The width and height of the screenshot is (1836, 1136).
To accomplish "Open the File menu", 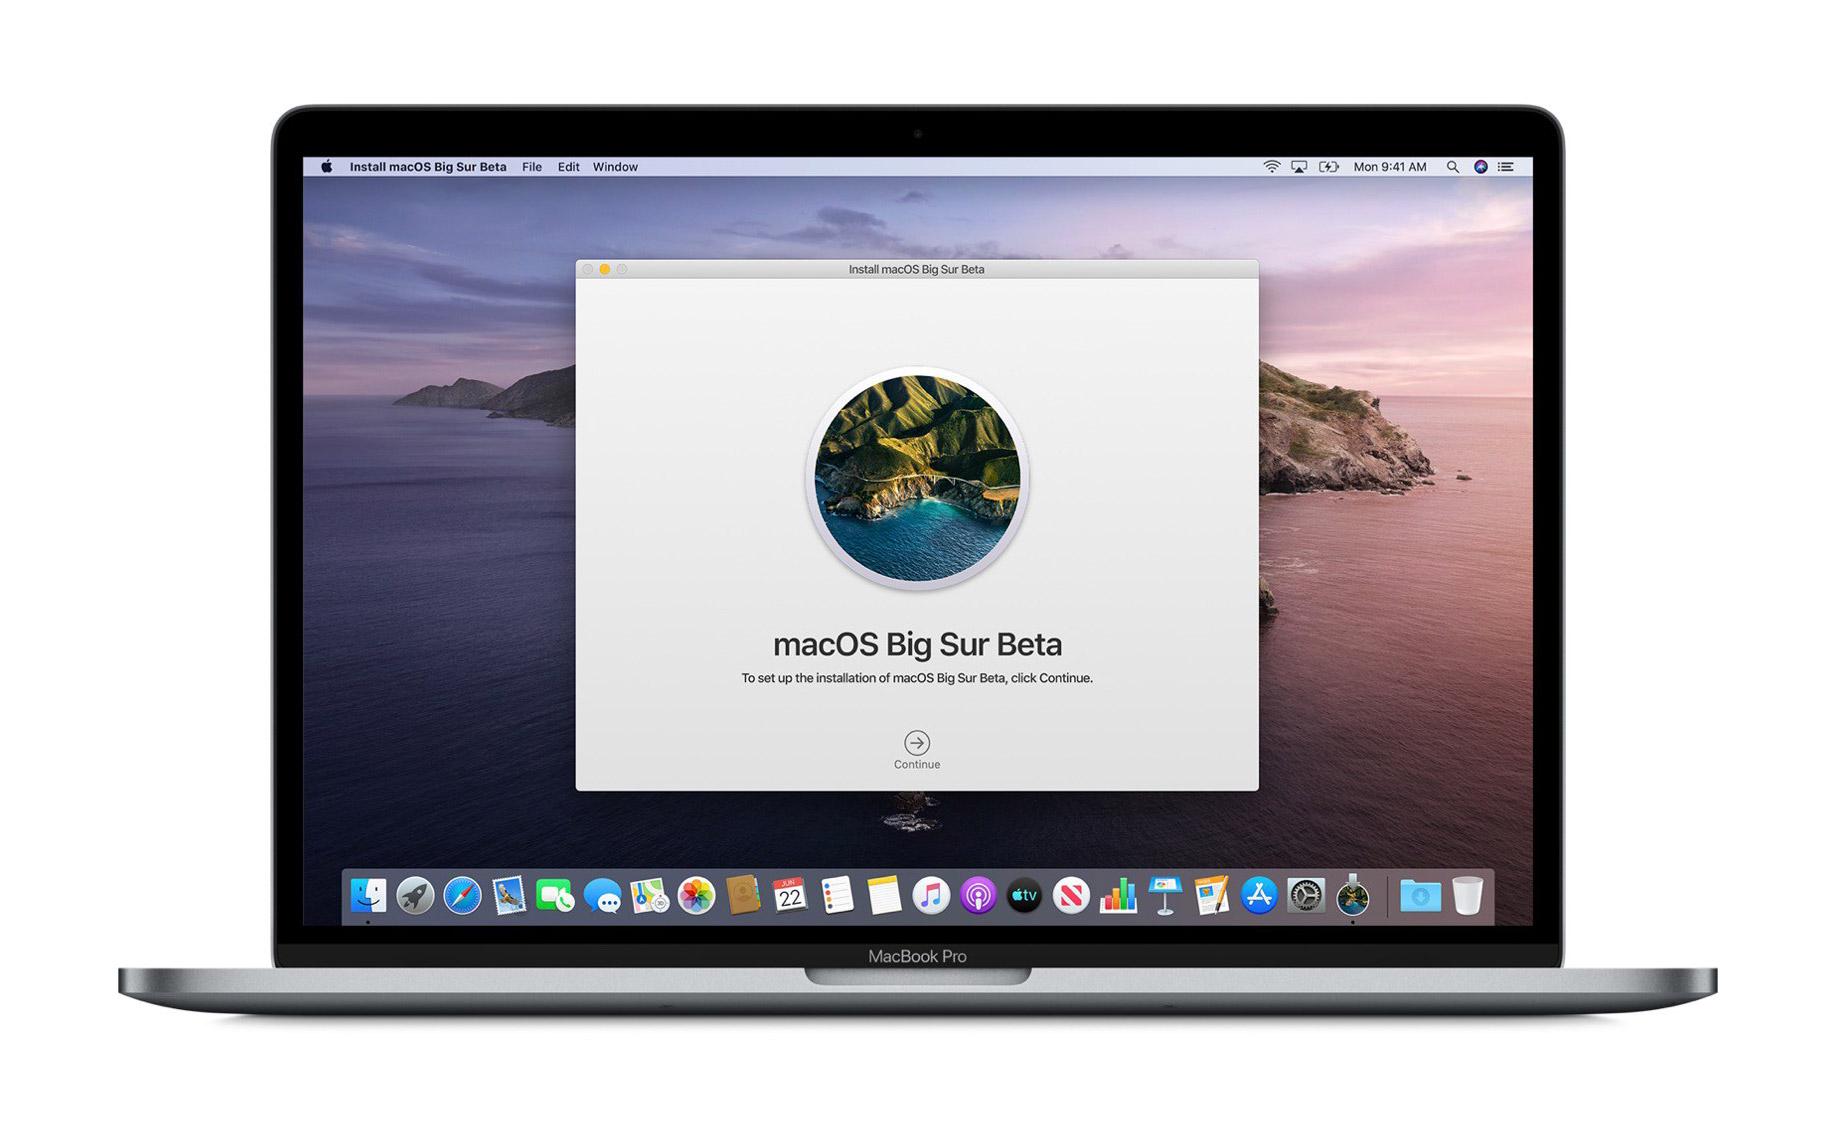I will [x=532, y=167].
